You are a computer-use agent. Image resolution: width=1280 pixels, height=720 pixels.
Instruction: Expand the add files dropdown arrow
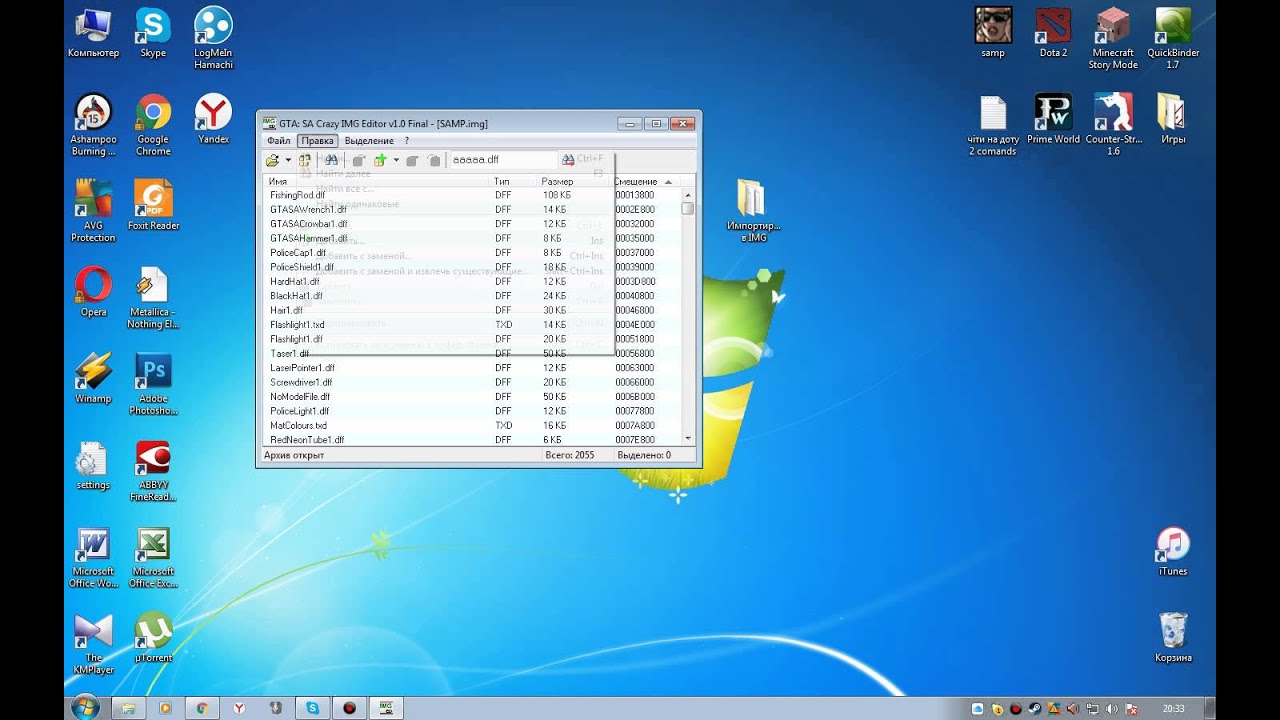tap(396, 160)
